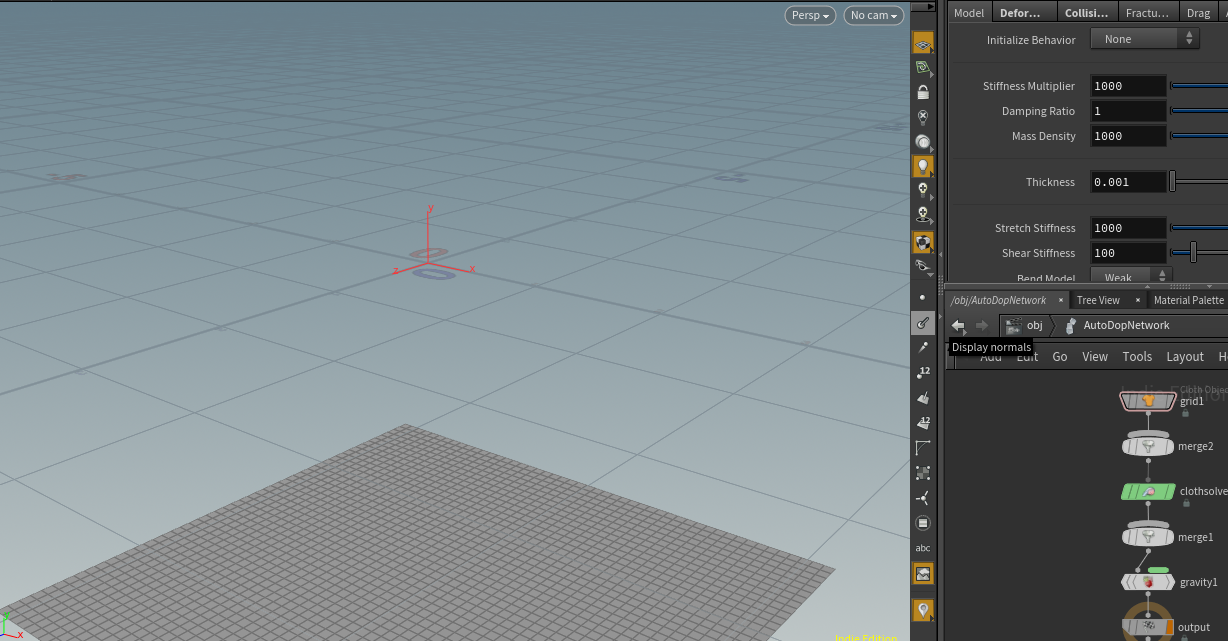Viewport: 1228px width, 641px height.
Task: Toggle the reference plane display icon
Action: [x=923, y=43]
